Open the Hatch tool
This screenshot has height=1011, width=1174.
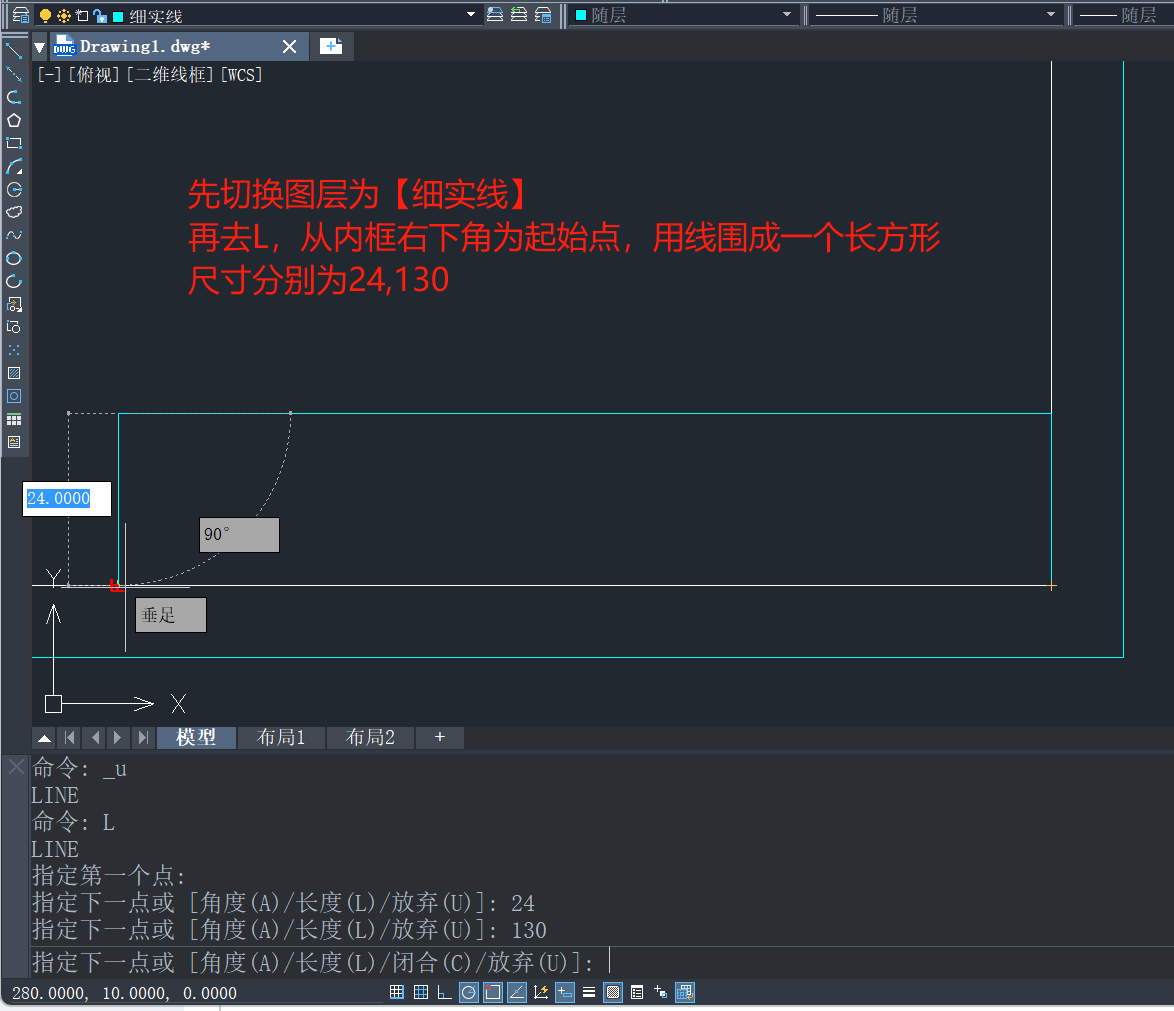(x=14, y=373)
